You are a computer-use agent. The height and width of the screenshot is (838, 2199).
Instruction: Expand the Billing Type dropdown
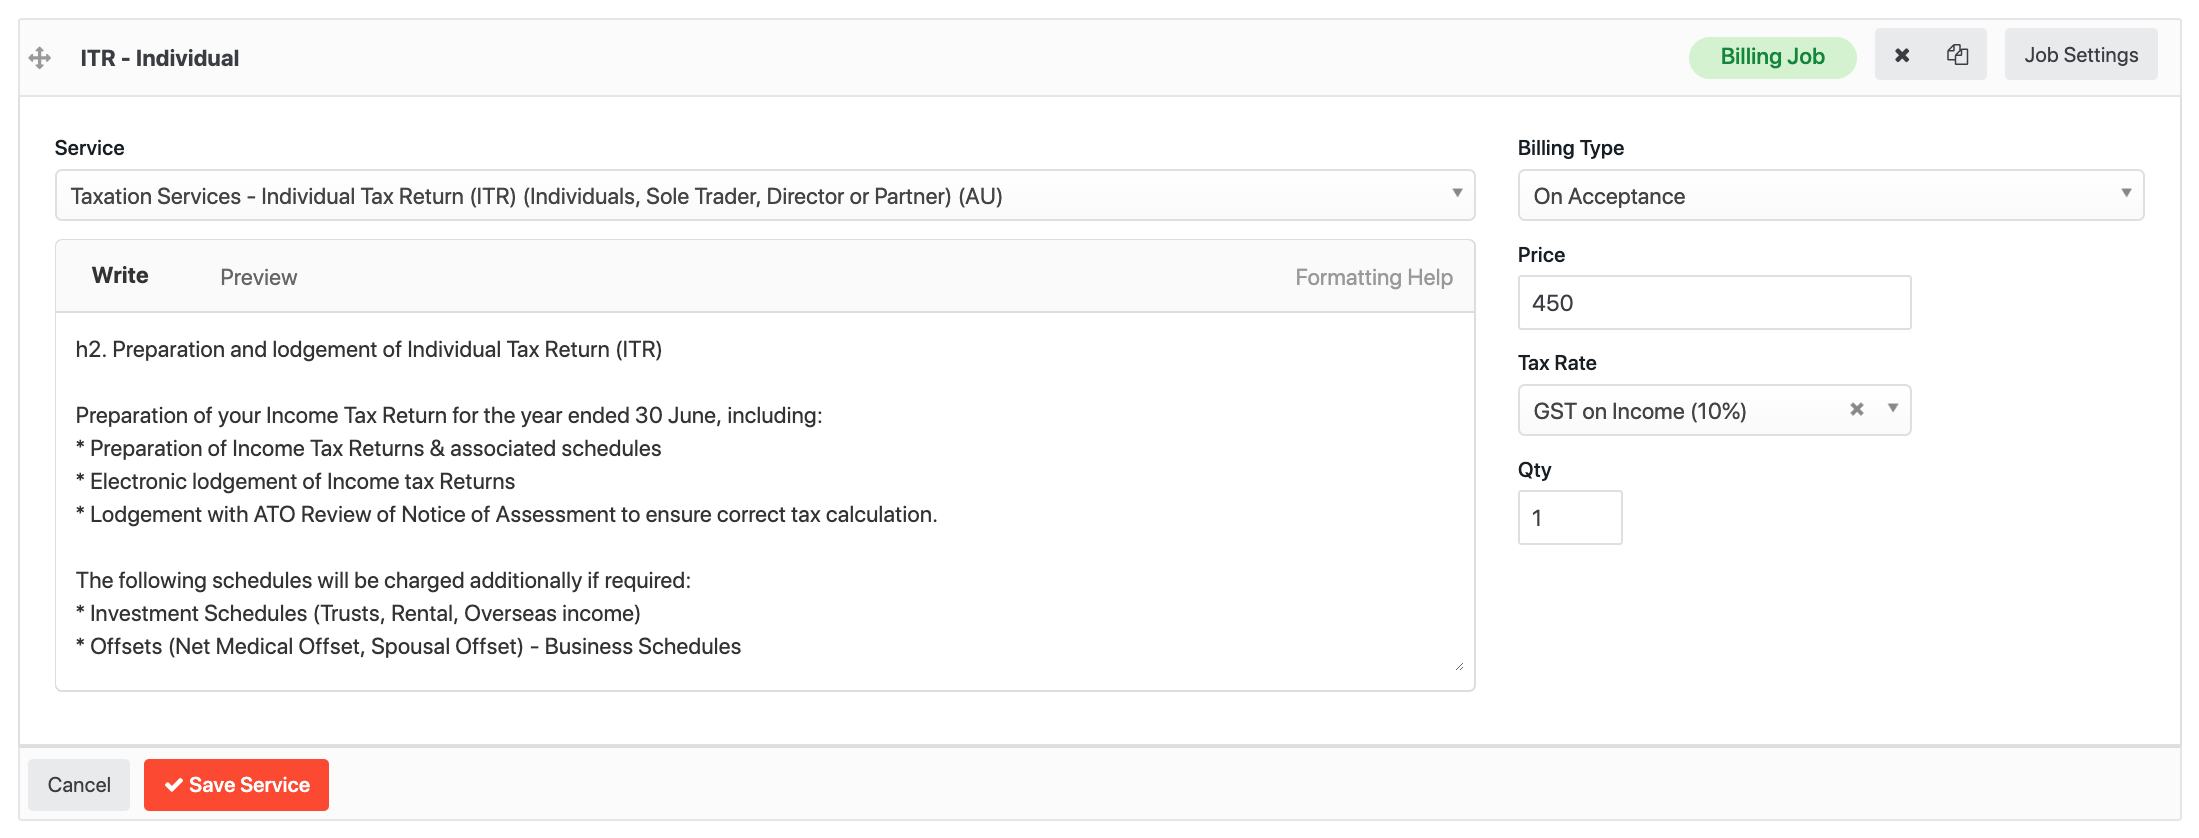[x=1831, y=195]
